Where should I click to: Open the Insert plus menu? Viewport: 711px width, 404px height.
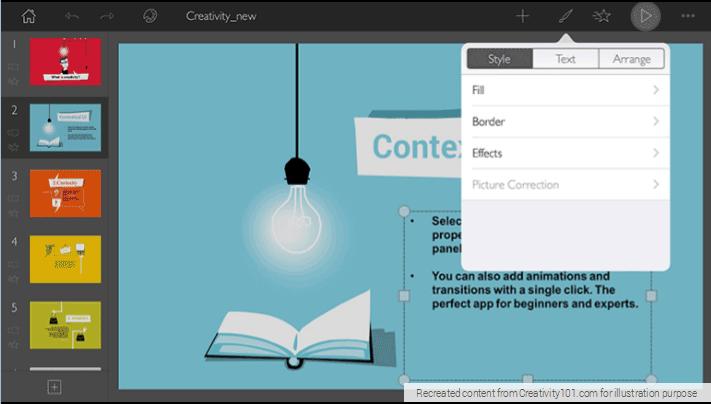pos(522,16)
